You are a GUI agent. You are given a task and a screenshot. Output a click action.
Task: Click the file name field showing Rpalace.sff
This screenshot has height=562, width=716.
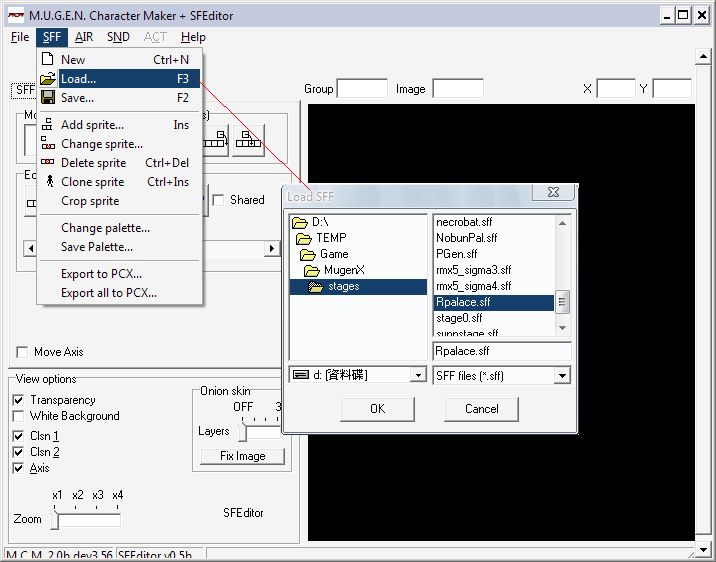pyautogui.click(x=502, y=351)
